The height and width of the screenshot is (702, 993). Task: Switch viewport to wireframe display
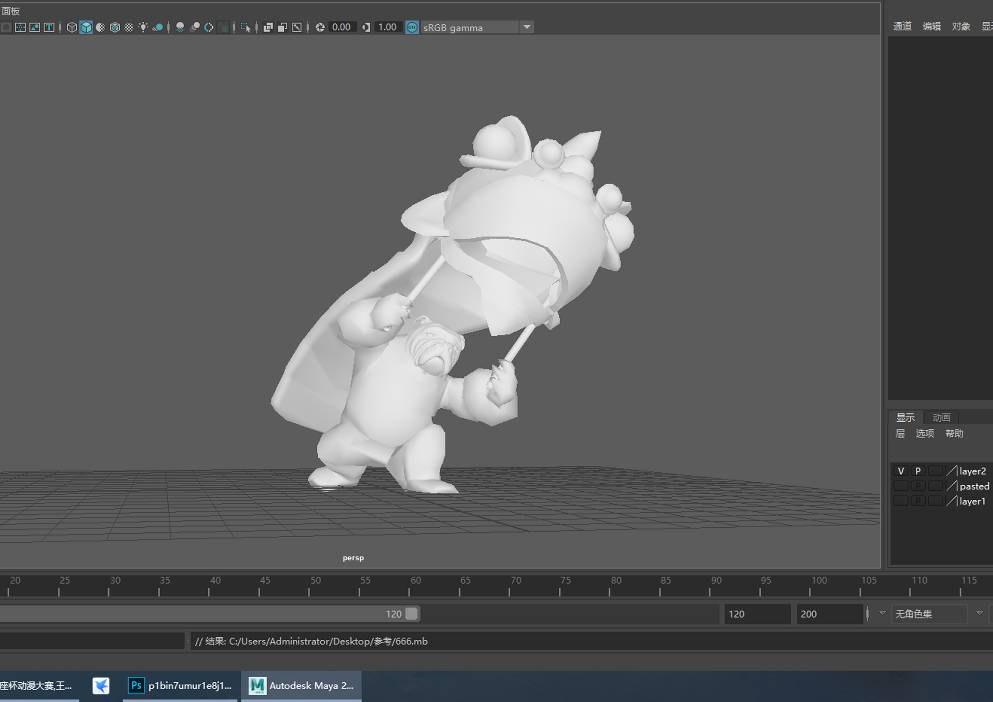(72, 27)
